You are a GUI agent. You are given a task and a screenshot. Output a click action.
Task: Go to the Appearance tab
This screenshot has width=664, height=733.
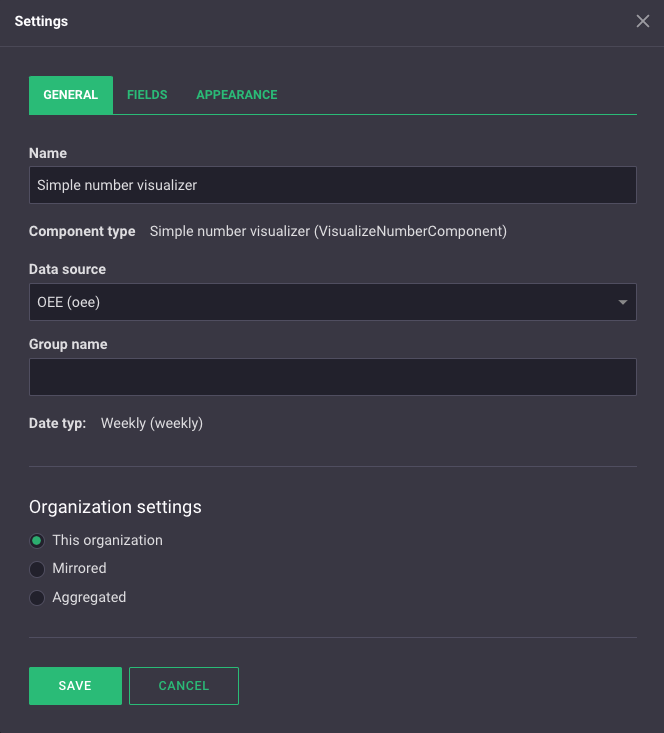(x=237, y=95)
